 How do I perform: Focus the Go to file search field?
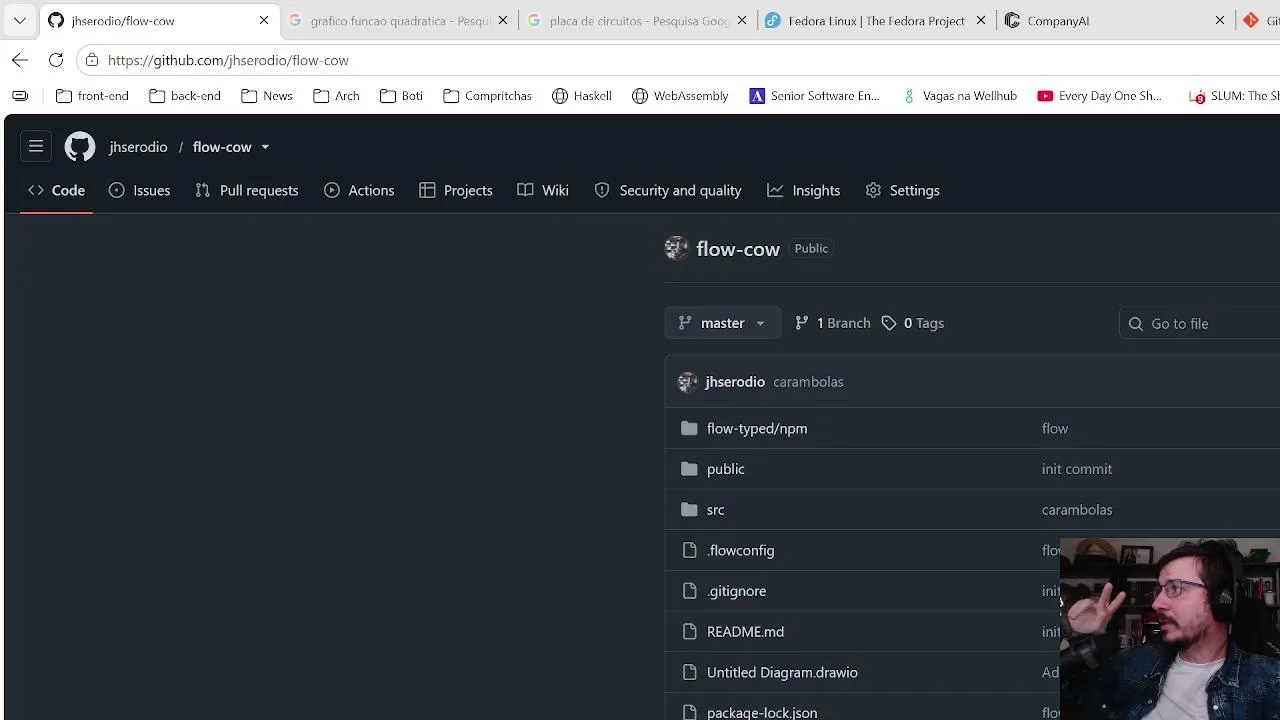pyautogui.click(x=1200, y=323)
